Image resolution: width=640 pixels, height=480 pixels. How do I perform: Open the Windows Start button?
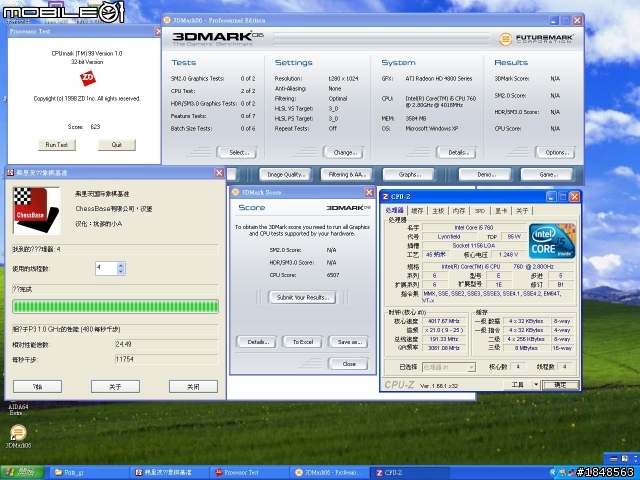pos(21,473)
